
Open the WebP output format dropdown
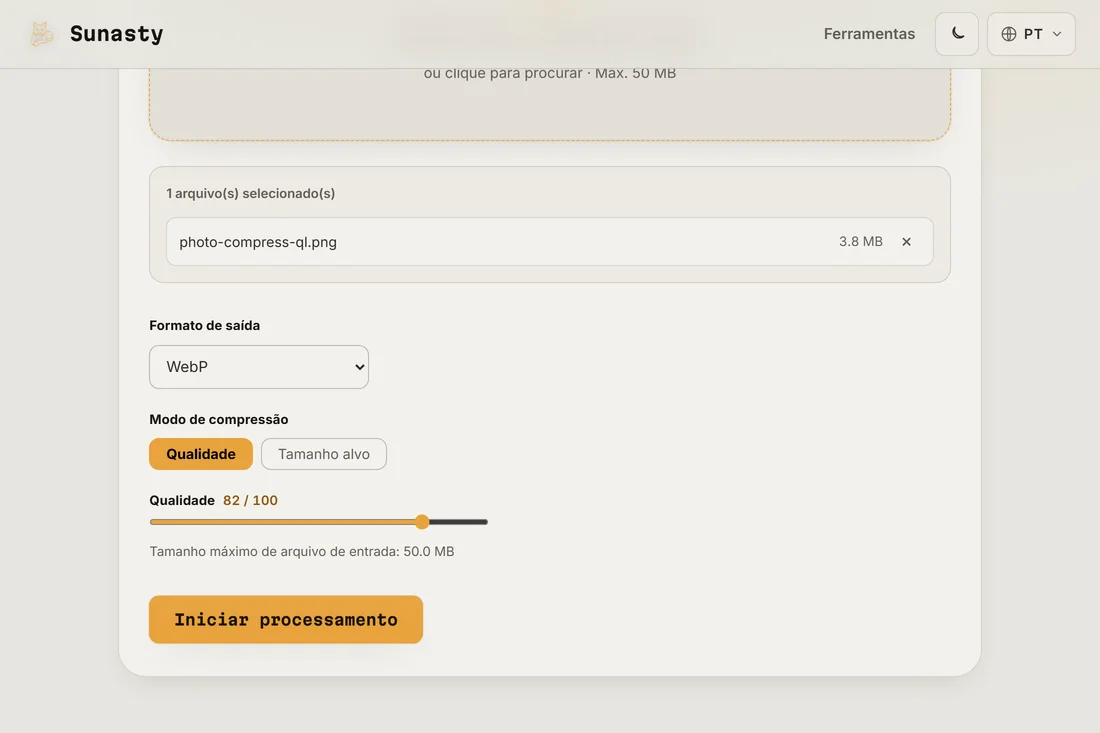259,367
